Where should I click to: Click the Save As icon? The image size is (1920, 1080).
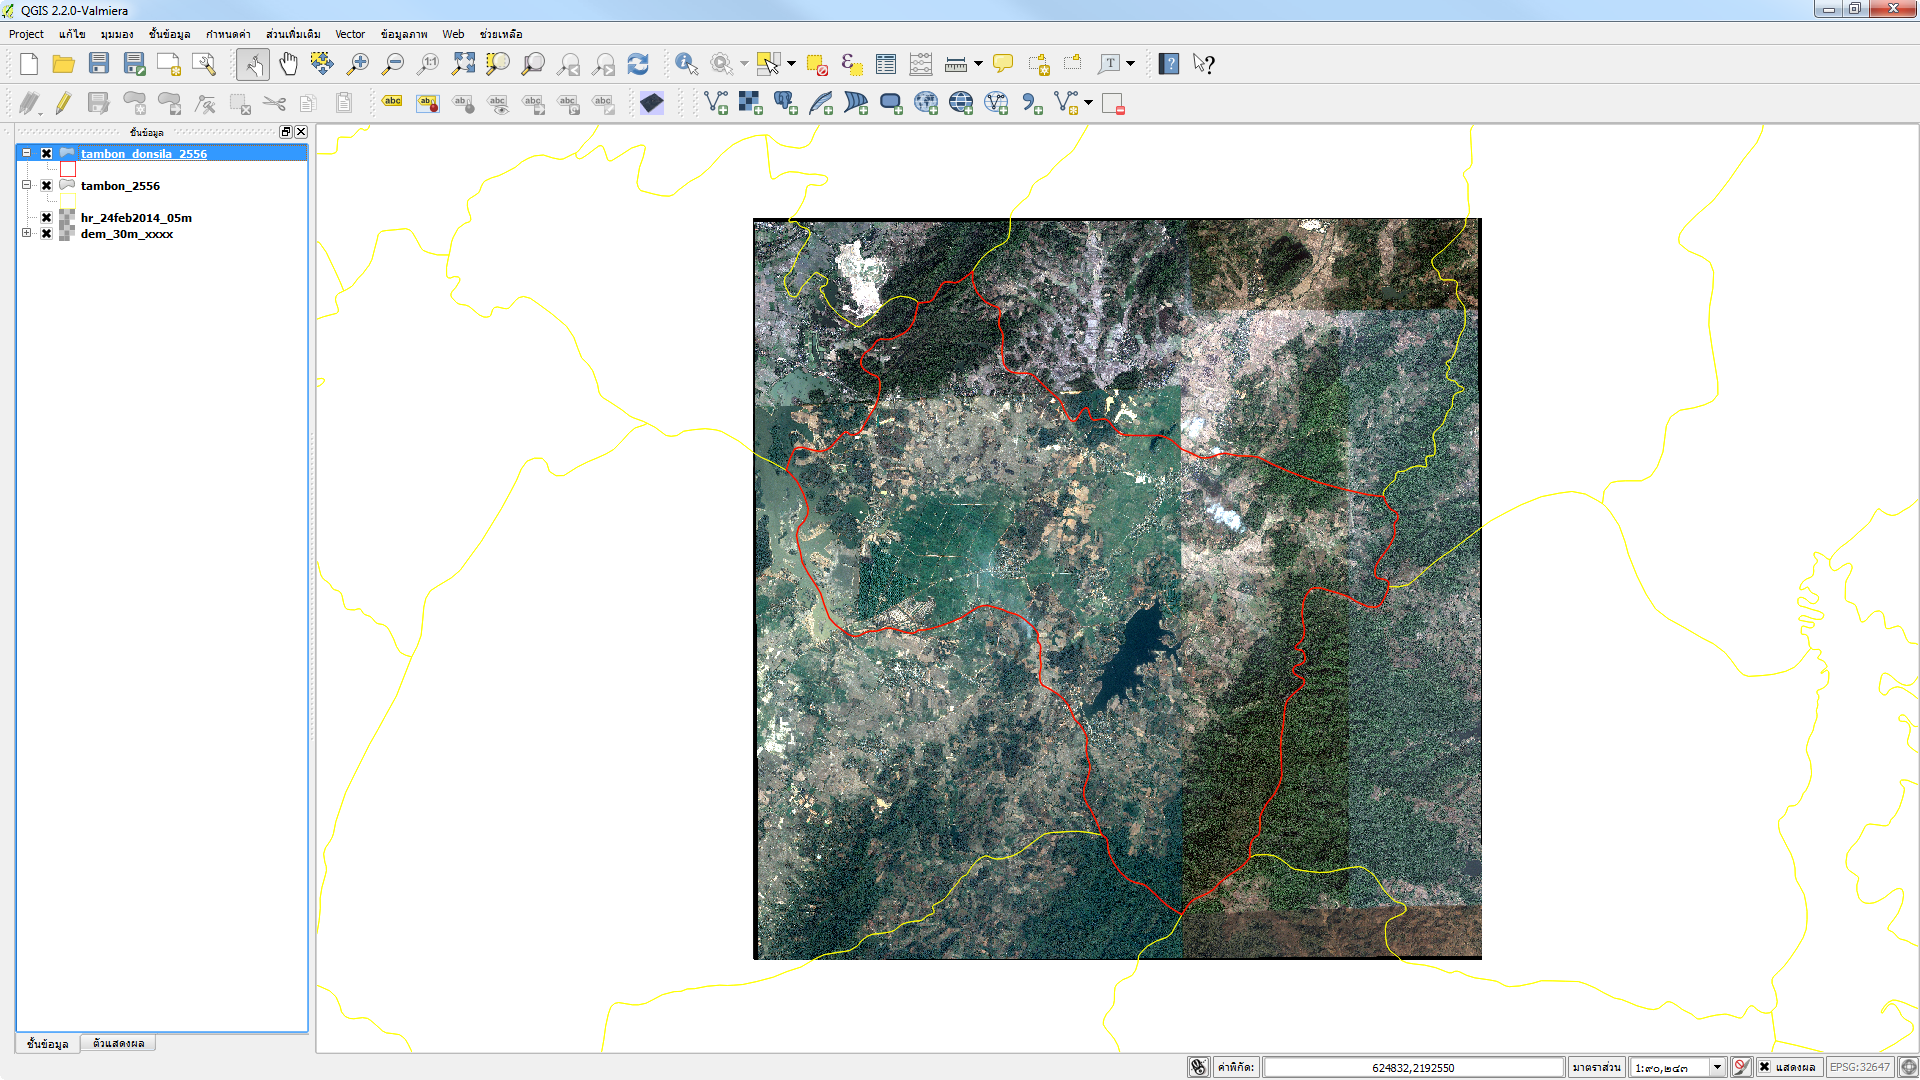point(134,64)
